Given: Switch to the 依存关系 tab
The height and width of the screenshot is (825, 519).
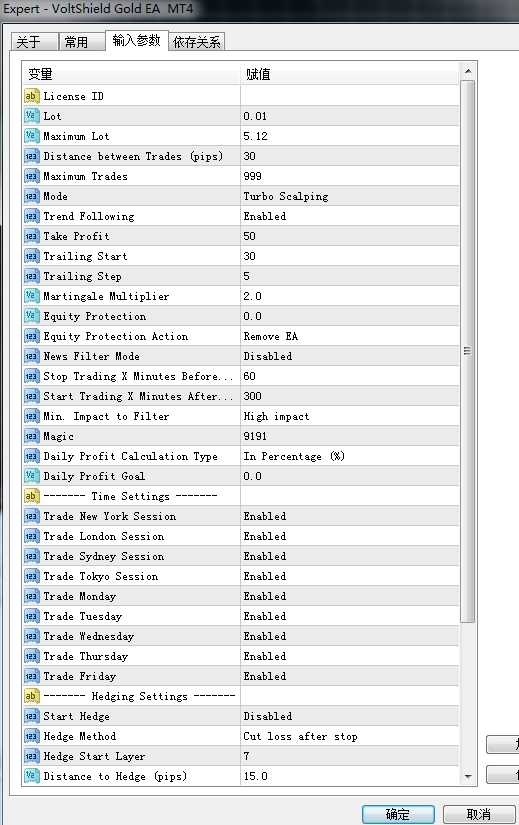Looking at the screenshot, I should click(197, 42).
